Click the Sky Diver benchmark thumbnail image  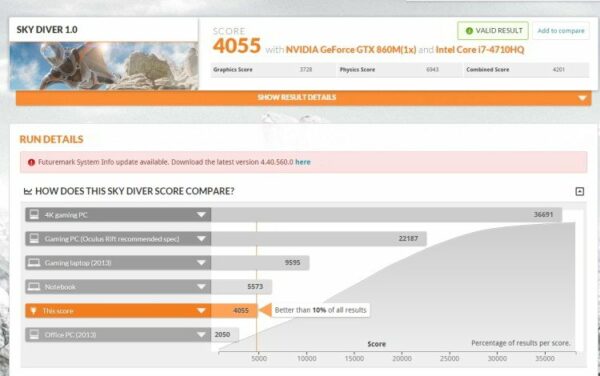click(104, 66)
